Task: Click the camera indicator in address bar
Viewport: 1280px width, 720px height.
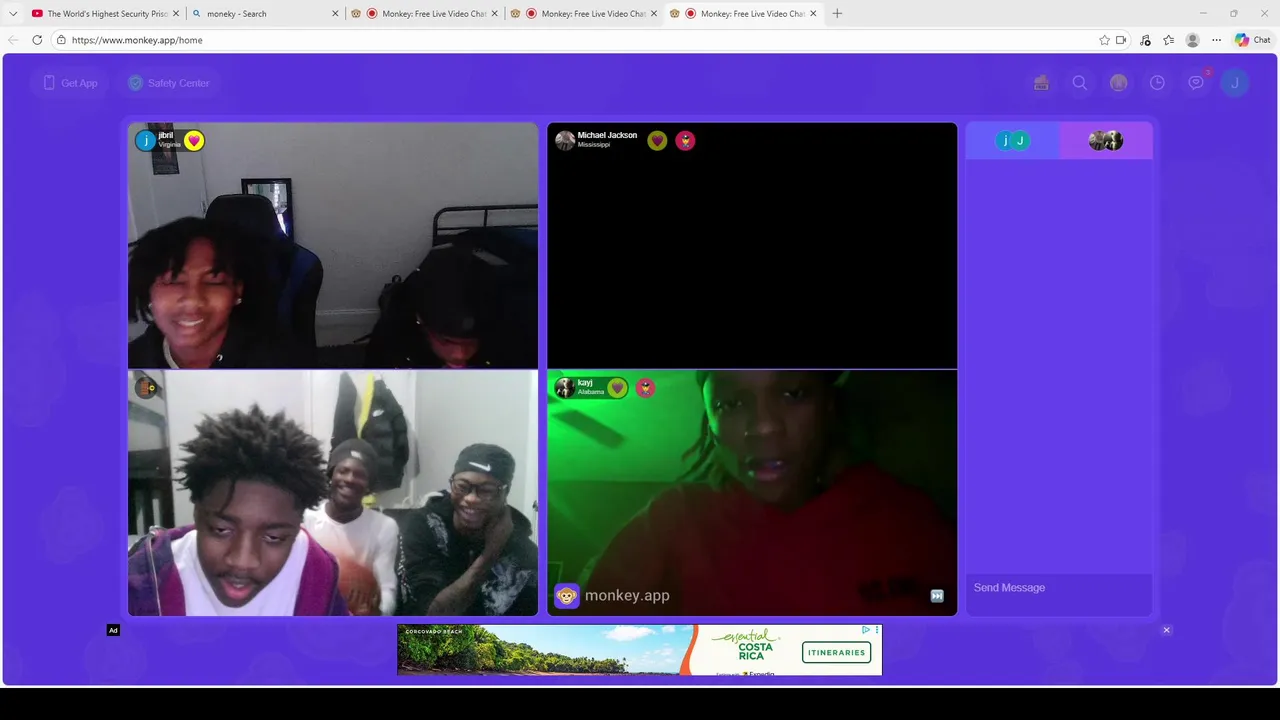Action: [x=1121, y=40]
